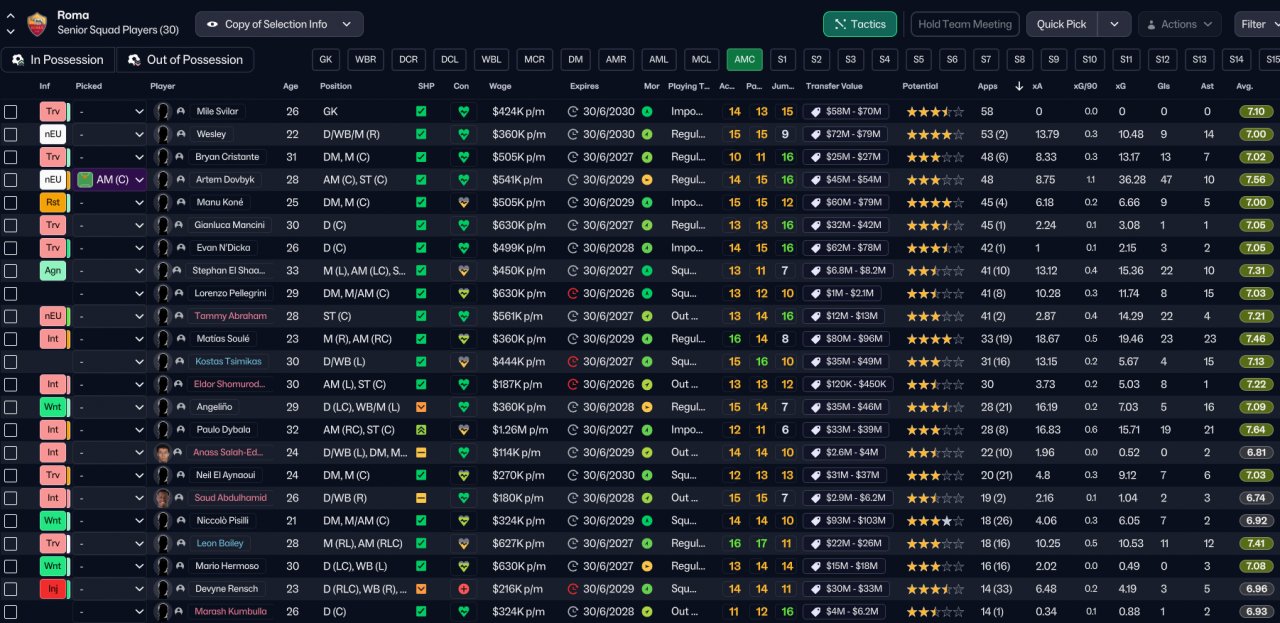Click Niccolò Pisilli's condition heart icon
The height and width of the screenshot is (623, 1280).
click(x=462, y=521)
